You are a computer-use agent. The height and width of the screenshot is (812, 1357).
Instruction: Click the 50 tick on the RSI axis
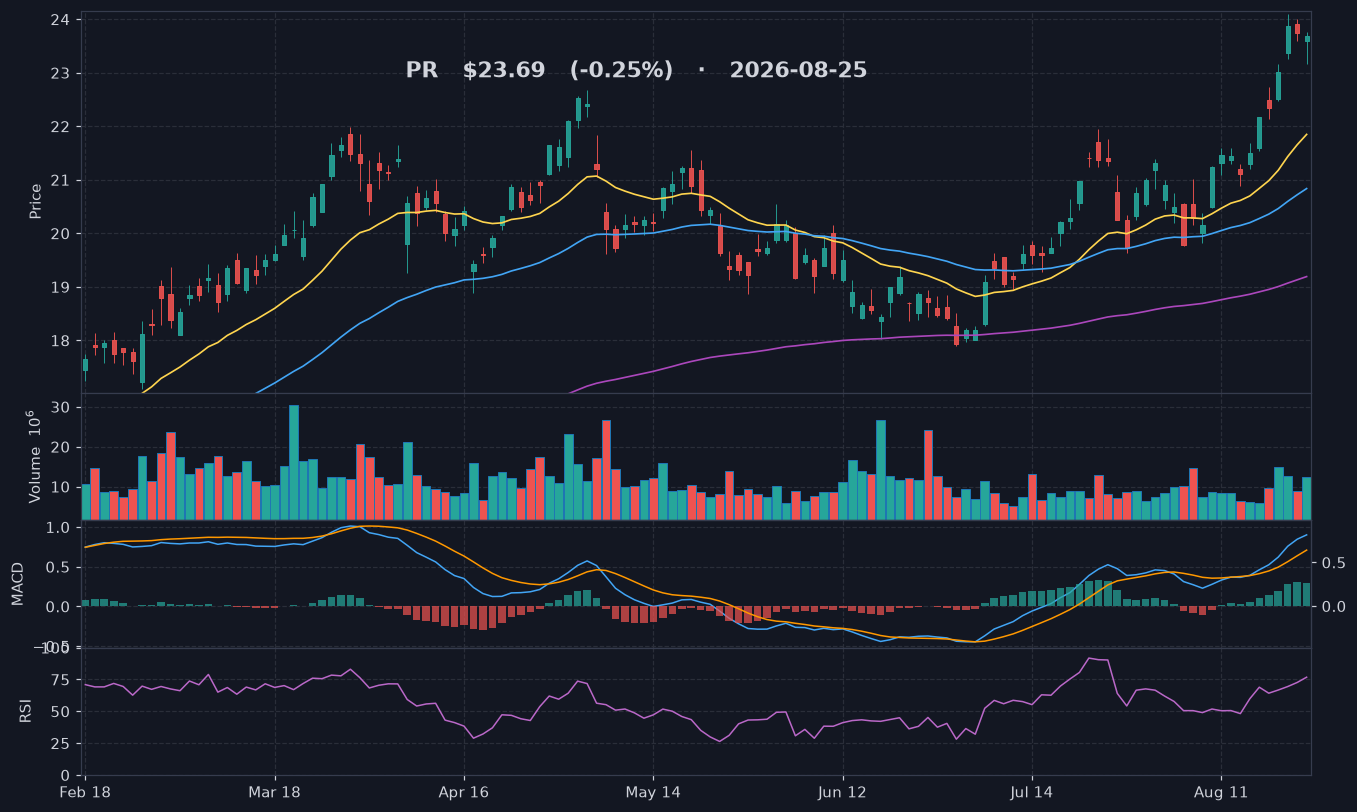[x=60, y=712]
